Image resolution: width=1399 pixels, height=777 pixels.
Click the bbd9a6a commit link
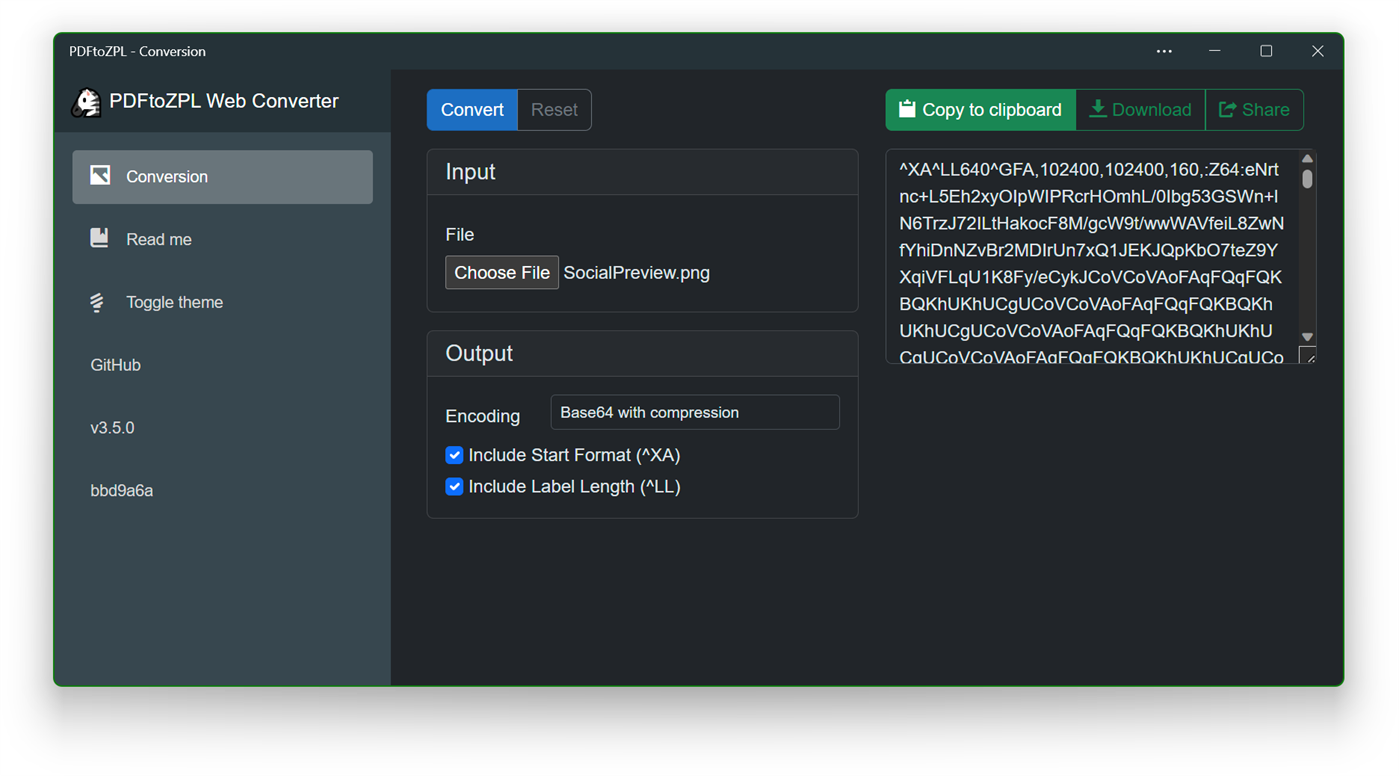pyautogui.click(x=121, y=490)
